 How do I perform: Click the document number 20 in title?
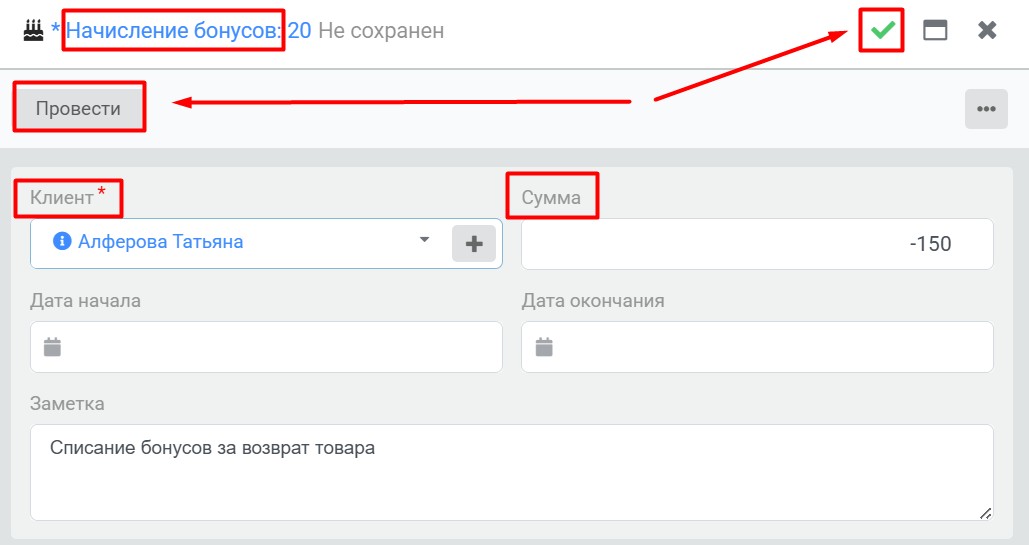click(x=299, y=30)
